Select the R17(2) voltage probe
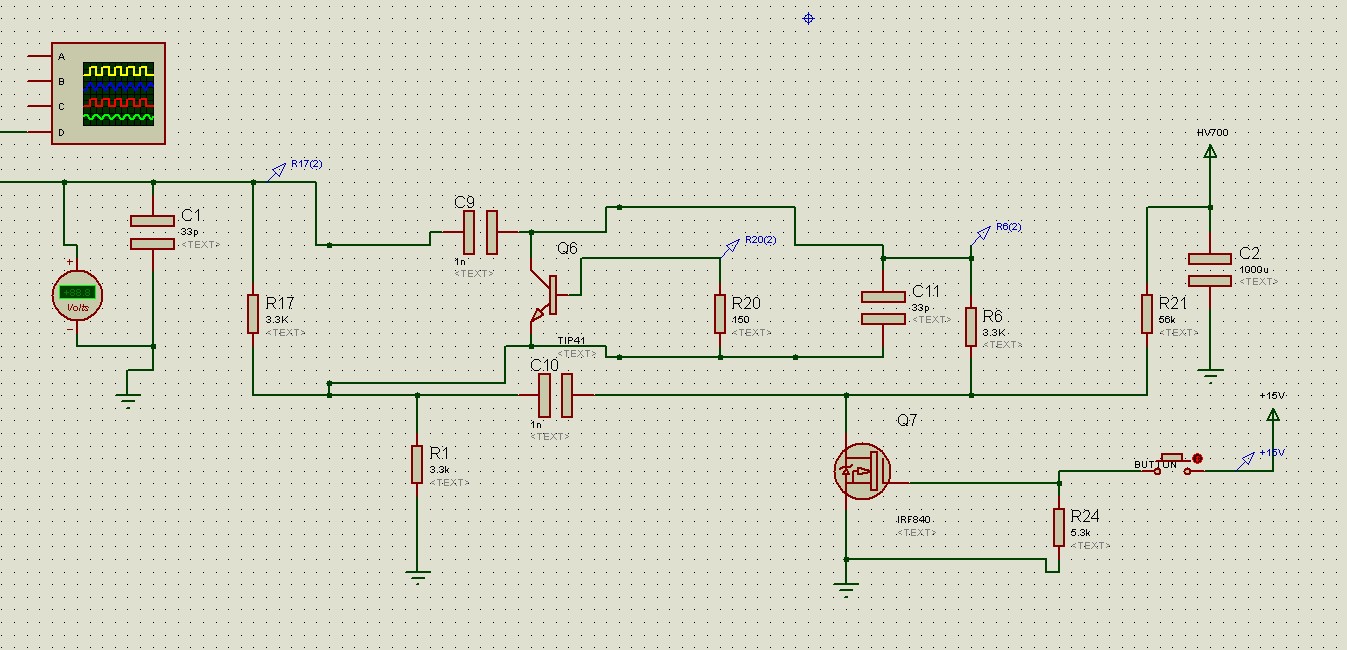Viewport: 1347px width, 650px height. point(279,171)
